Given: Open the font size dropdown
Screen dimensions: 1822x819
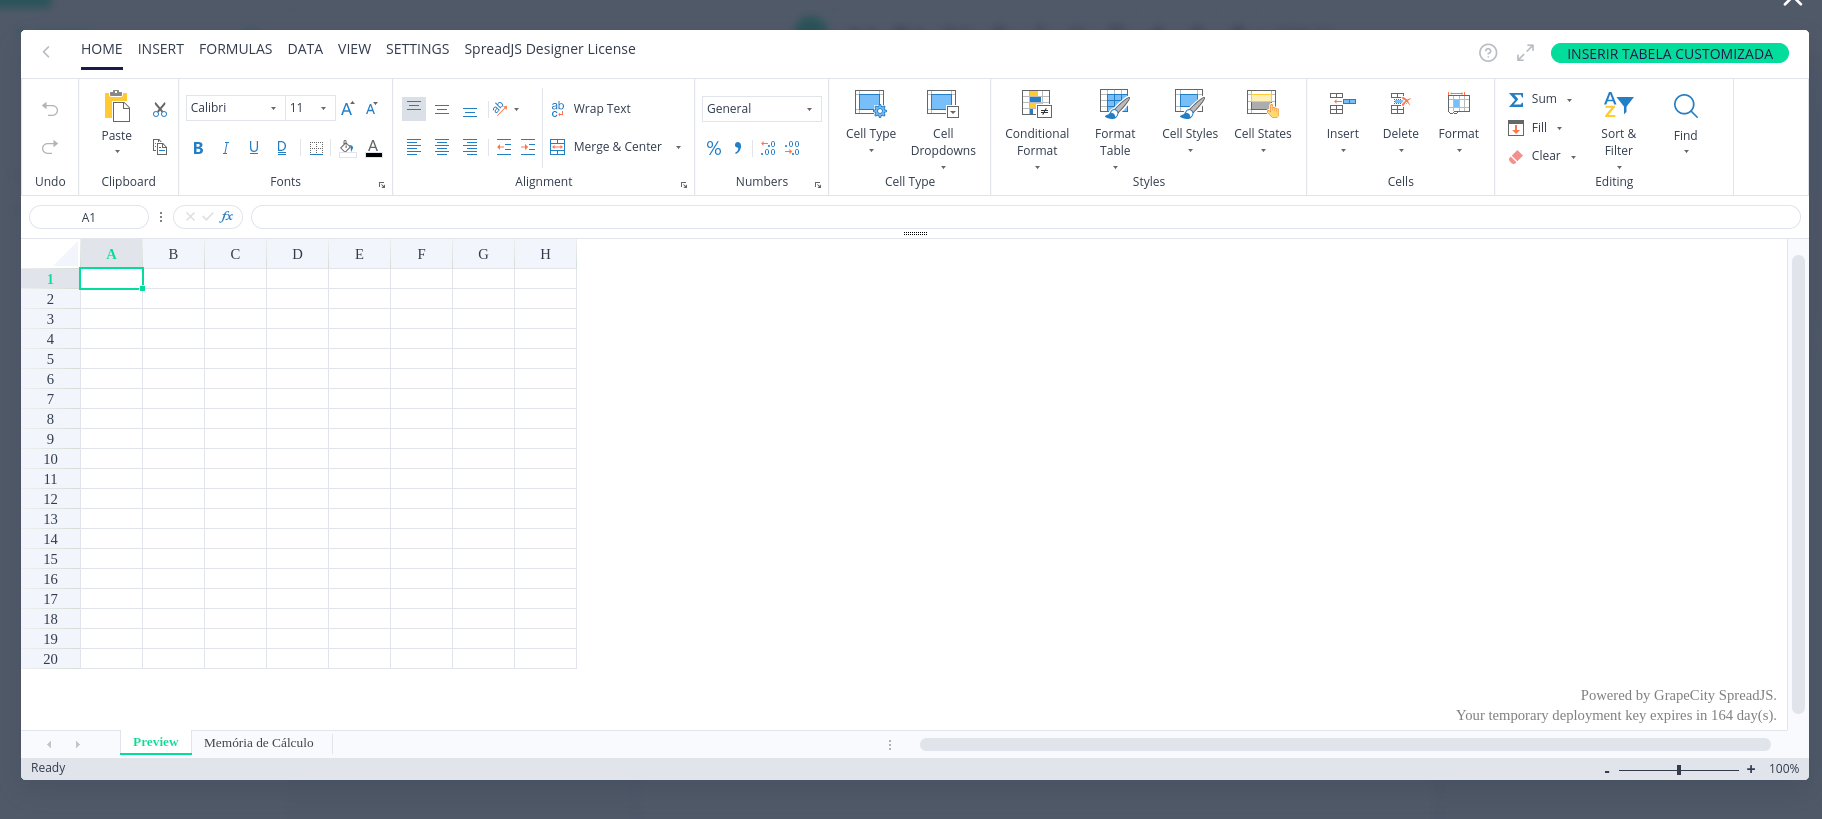Looking at the screenshot, I should point(309,108).
